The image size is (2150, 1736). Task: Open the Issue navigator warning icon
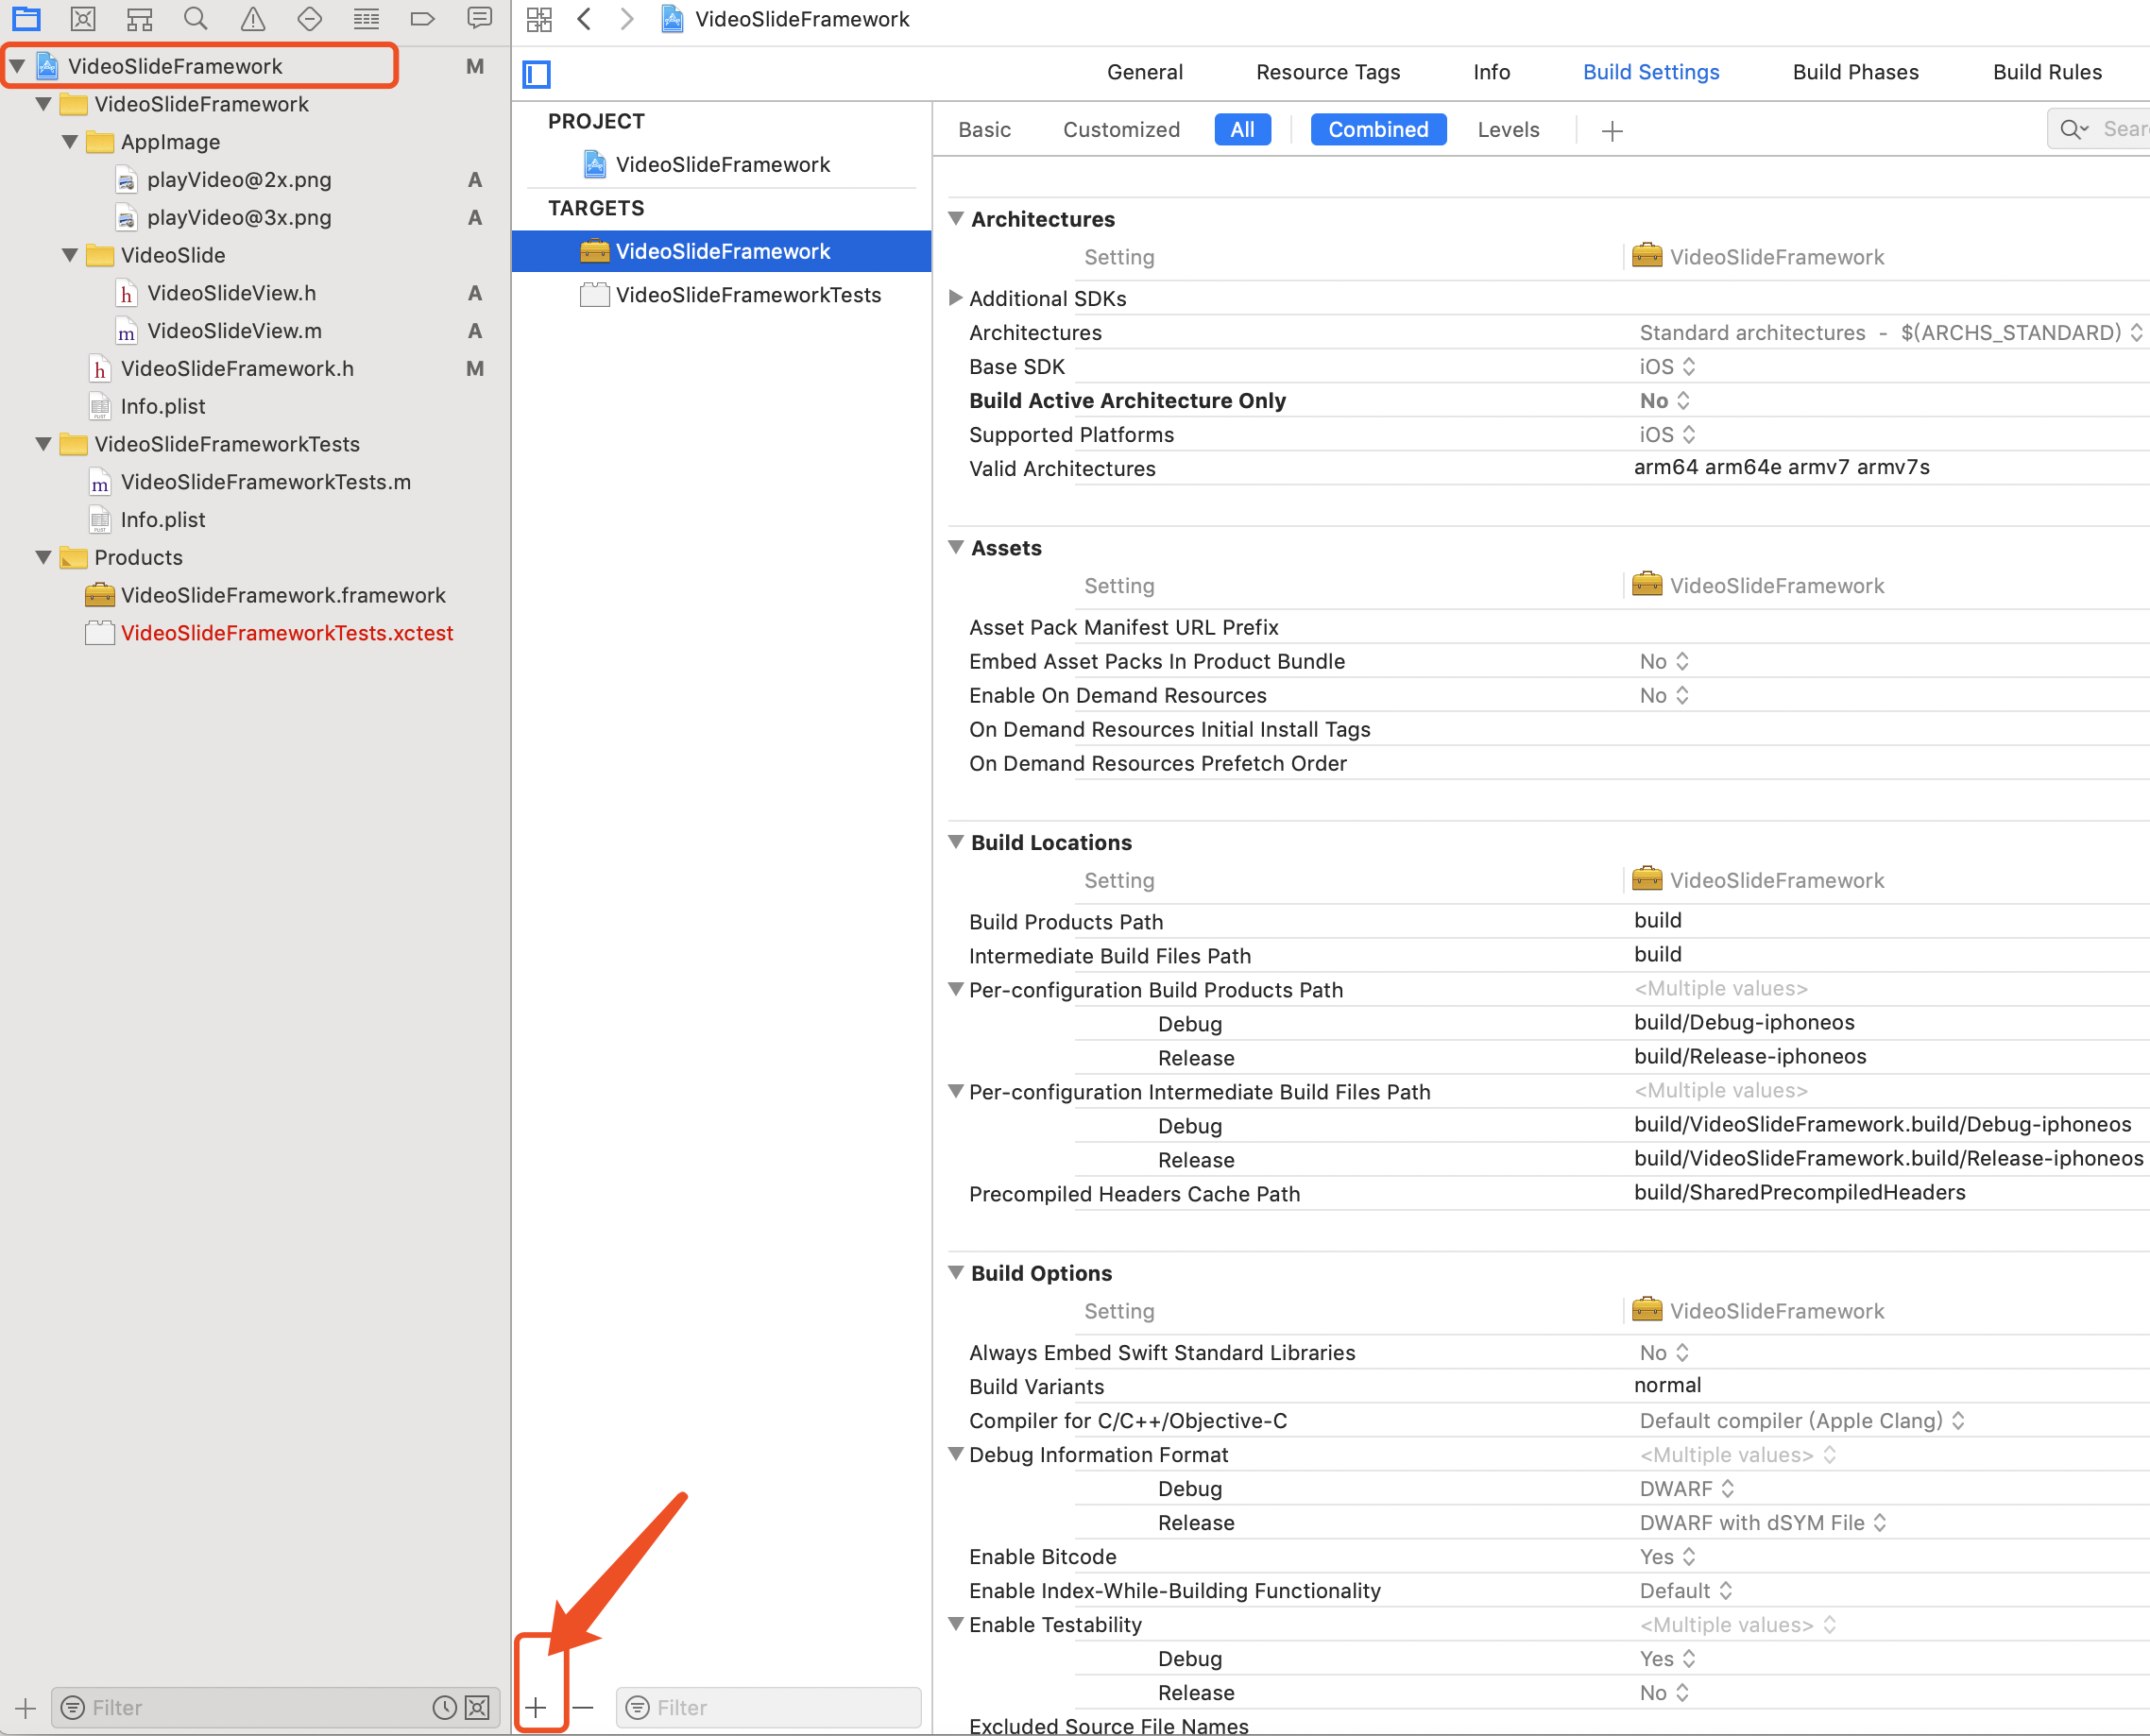tap(253, 18)
